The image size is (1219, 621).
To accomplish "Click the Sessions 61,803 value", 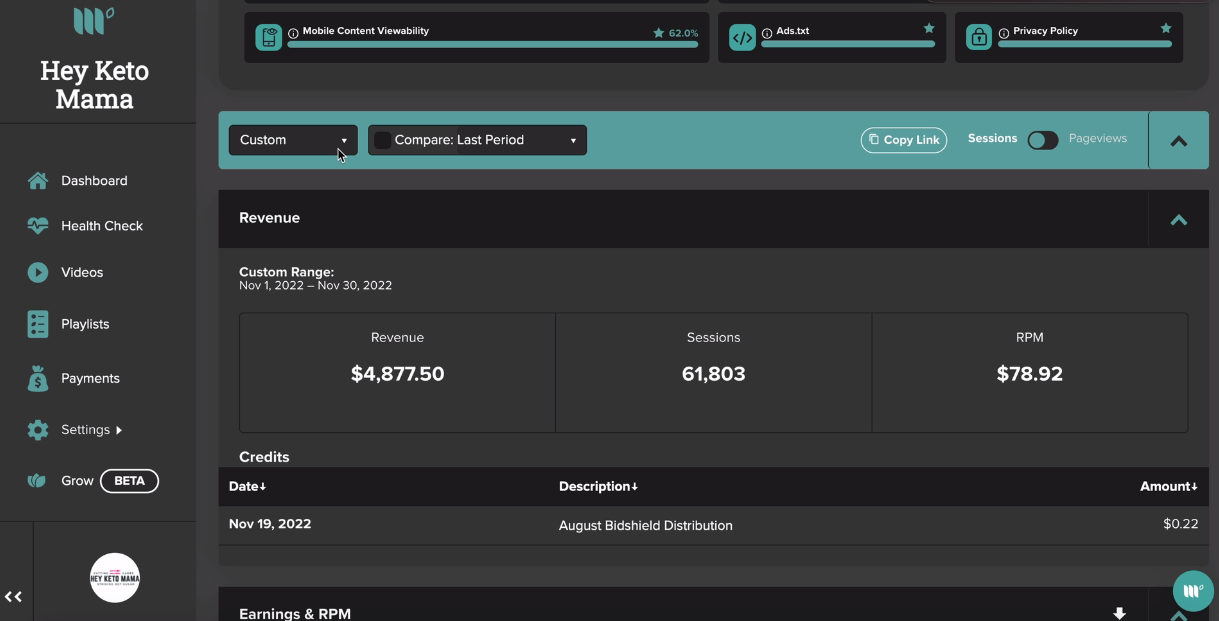I will 714,374.
